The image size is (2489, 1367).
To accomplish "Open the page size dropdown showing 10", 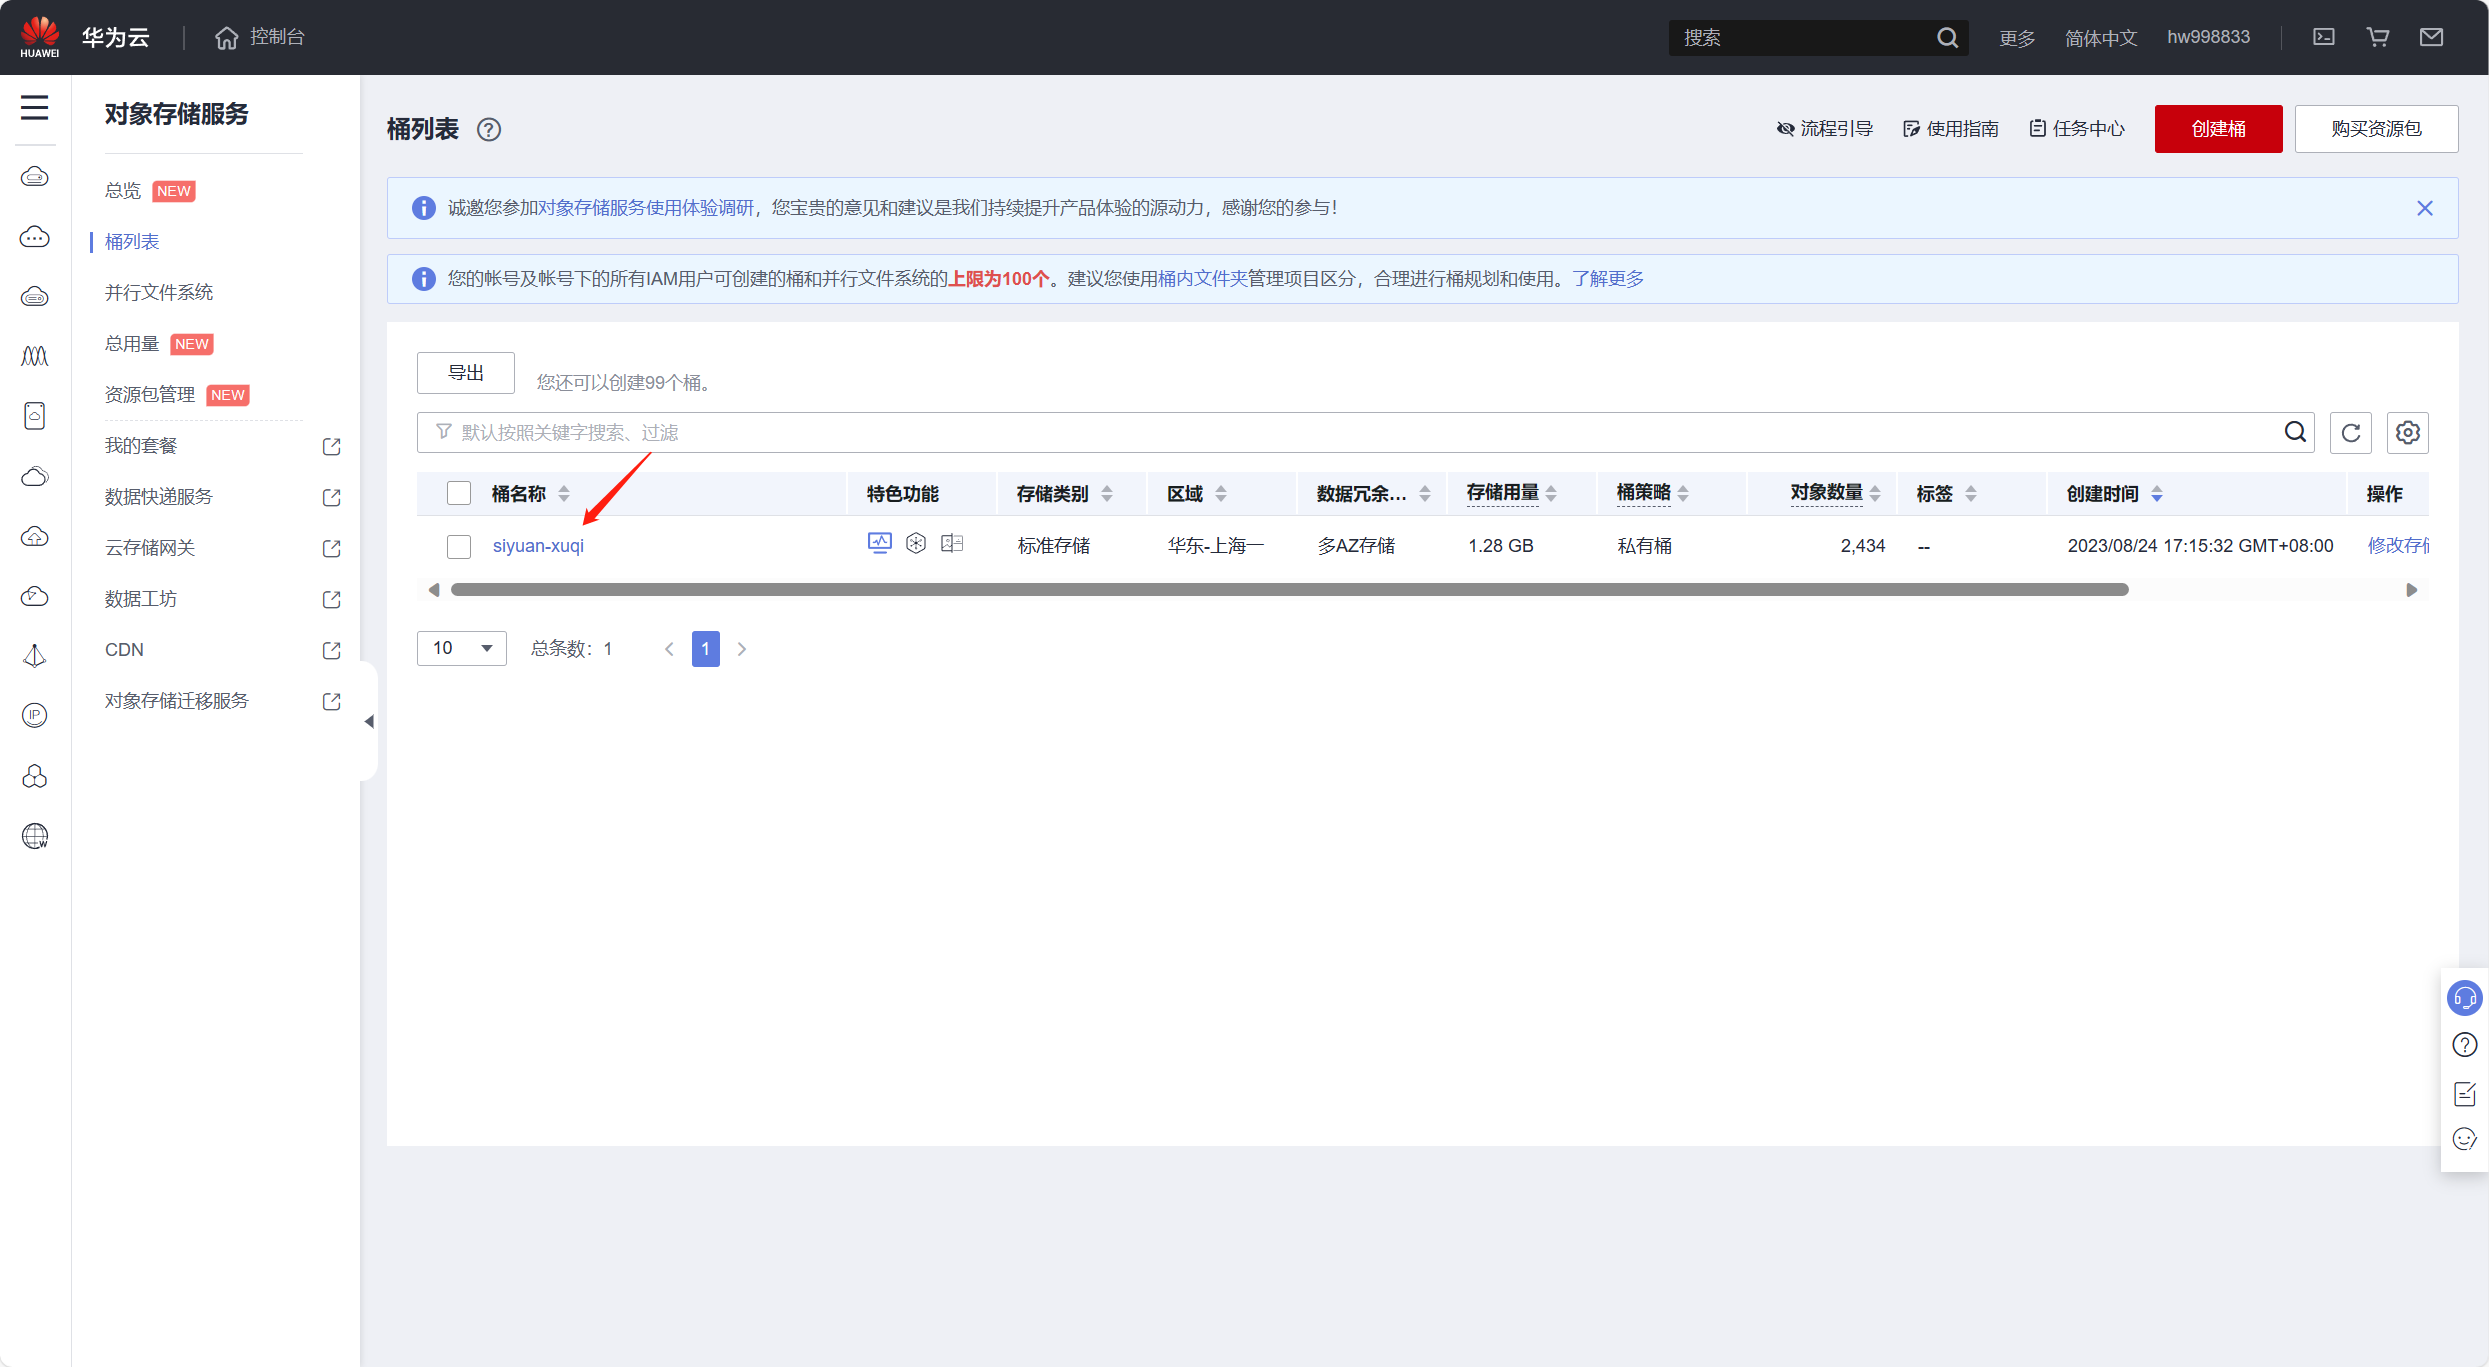I will (x=461, y=648).
